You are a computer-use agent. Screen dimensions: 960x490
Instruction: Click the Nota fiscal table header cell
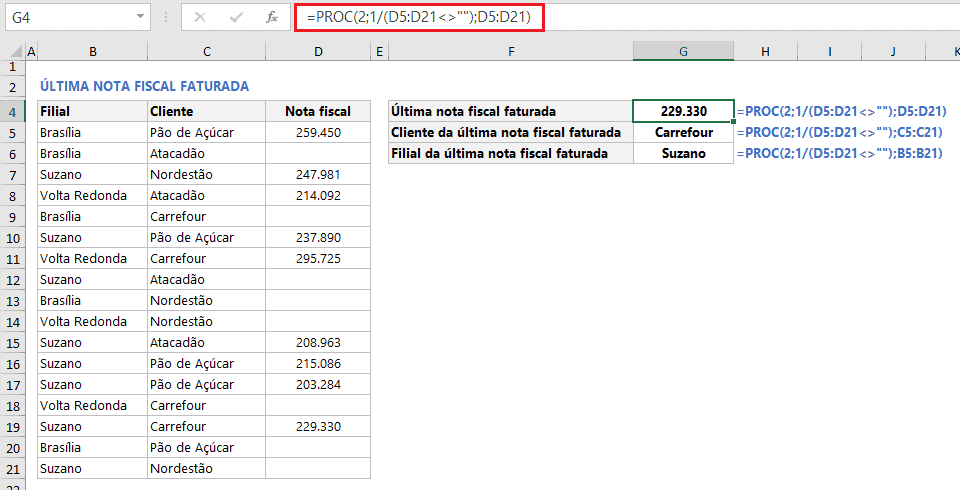318,111
